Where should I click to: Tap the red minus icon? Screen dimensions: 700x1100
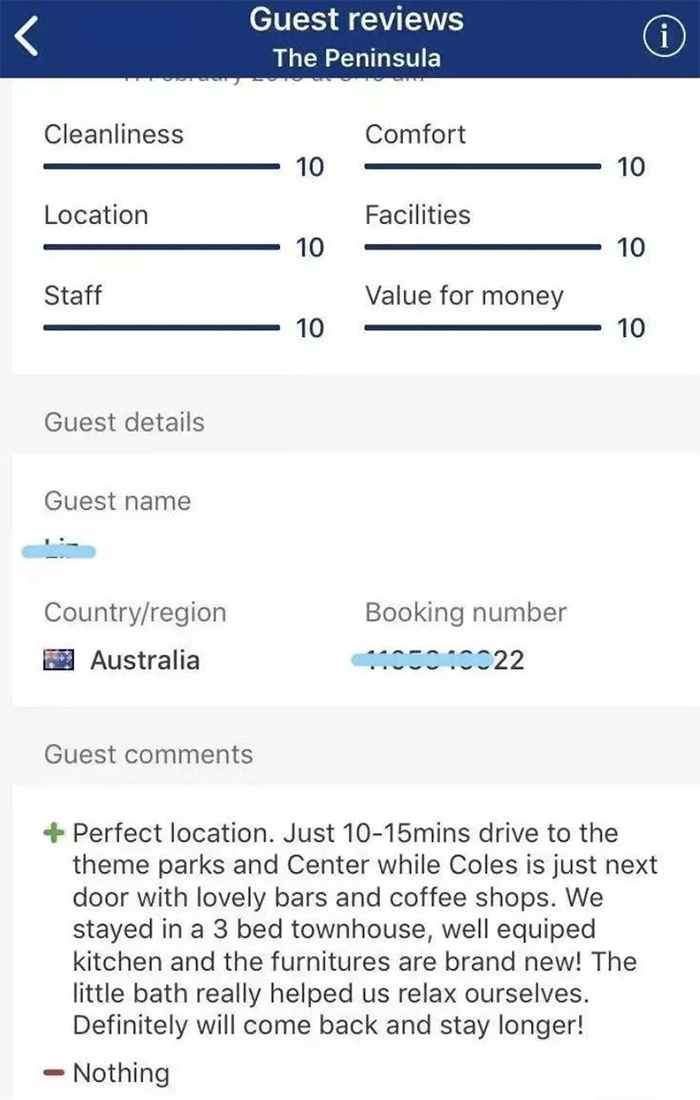(x=53, y=1073)
